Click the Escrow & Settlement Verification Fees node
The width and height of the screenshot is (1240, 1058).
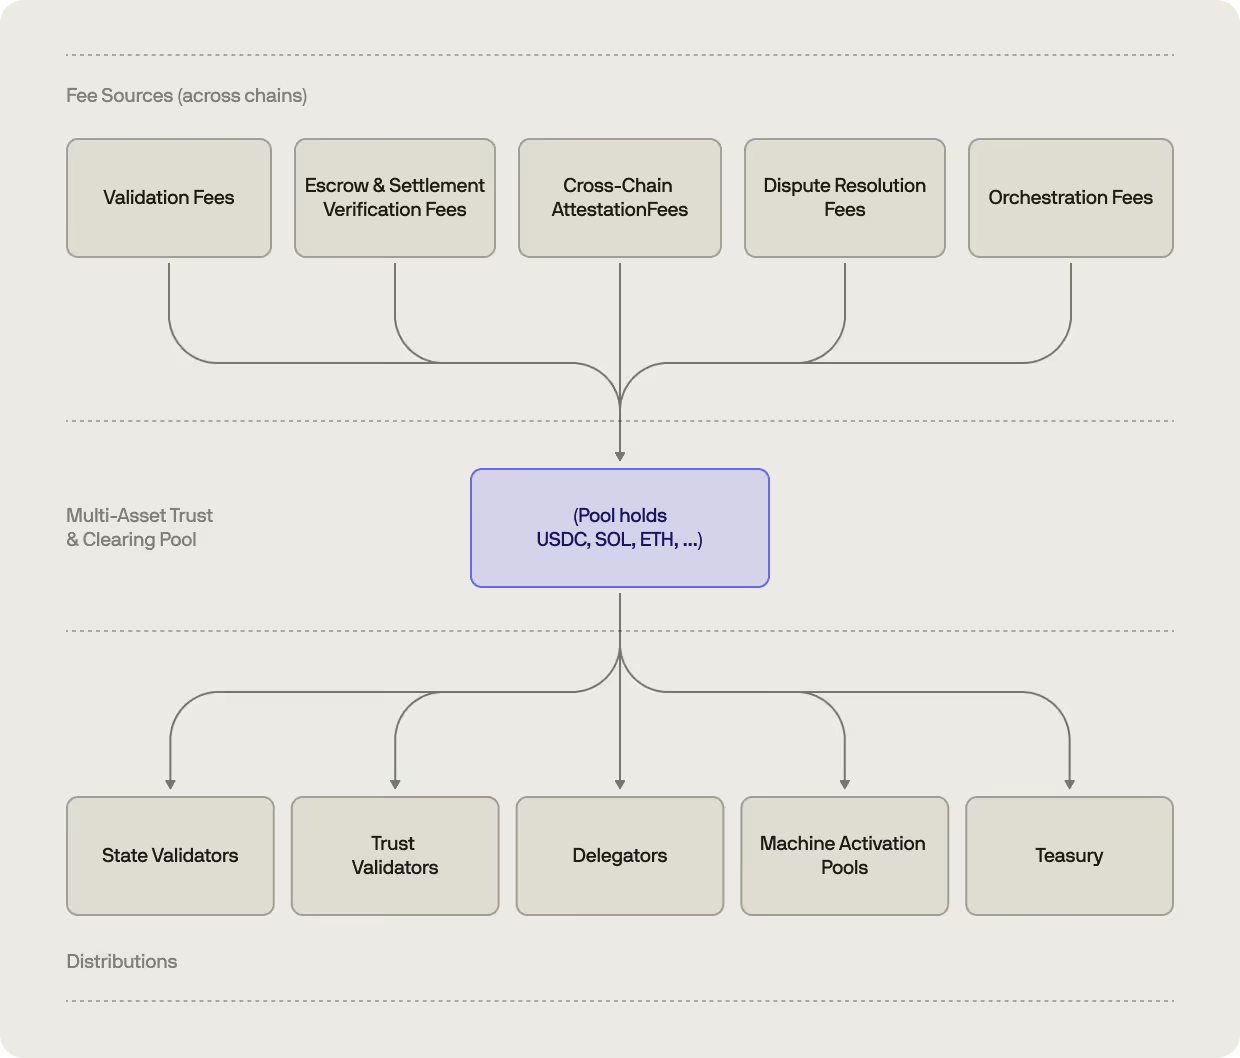[x=394, y=197]
